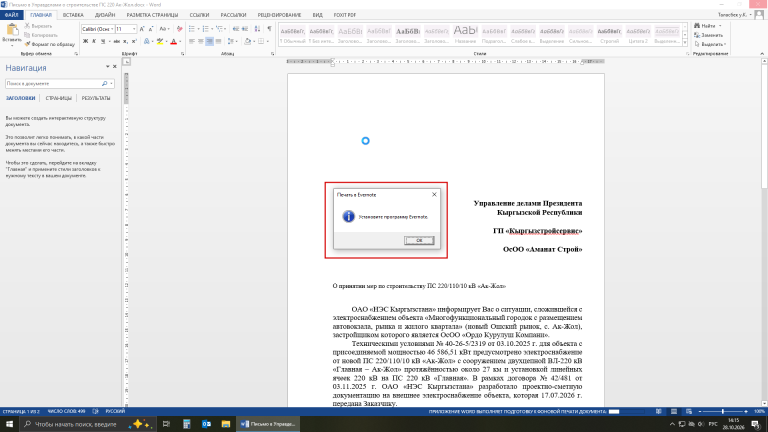Open the change case Aa dropdown
The width and height of the screenshot is (768, 432).
[164, 29]
